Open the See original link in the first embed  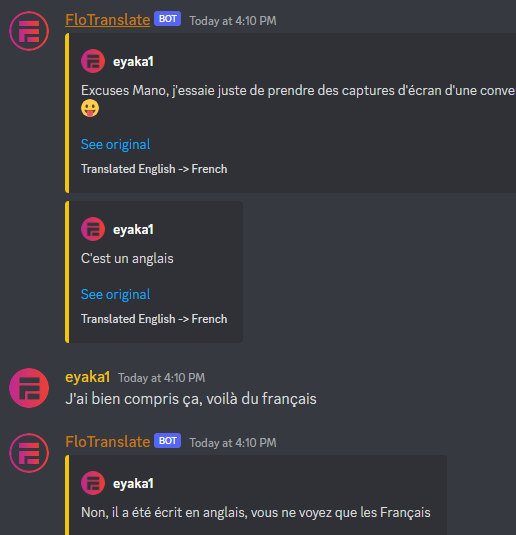click(115, 144)
